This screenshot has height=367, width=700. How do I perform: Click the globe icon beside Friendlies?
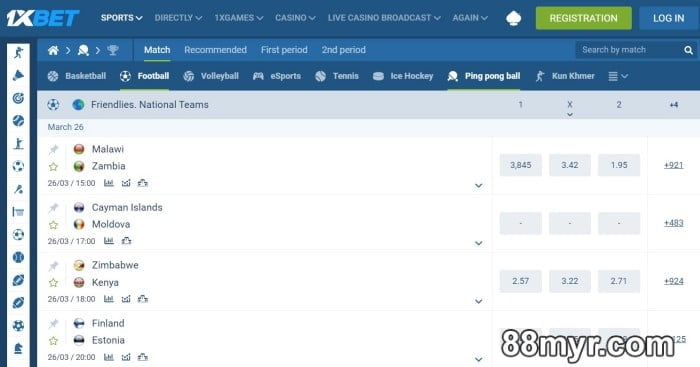pos(79,105)
